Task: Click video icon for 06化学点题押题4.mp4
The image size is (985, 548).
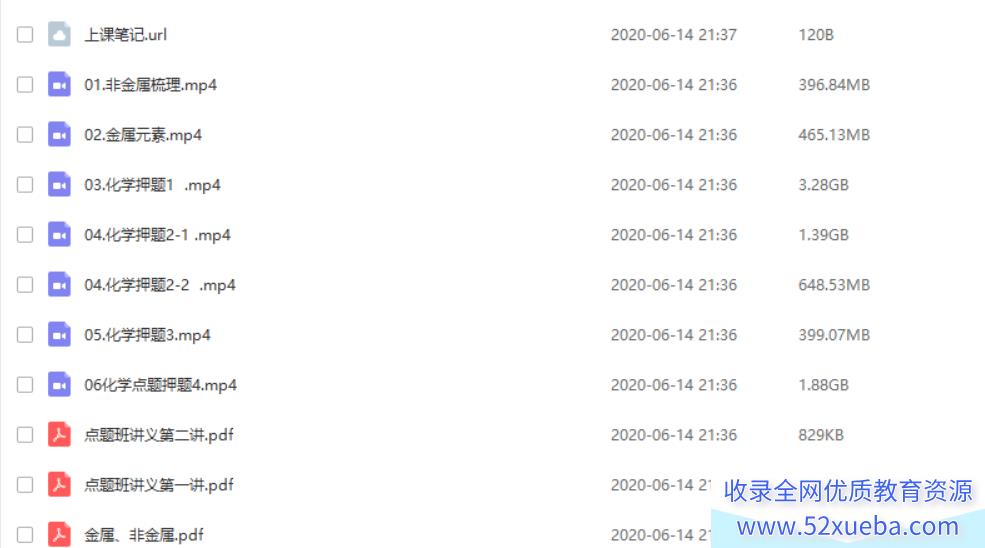Action: [59, 385]
